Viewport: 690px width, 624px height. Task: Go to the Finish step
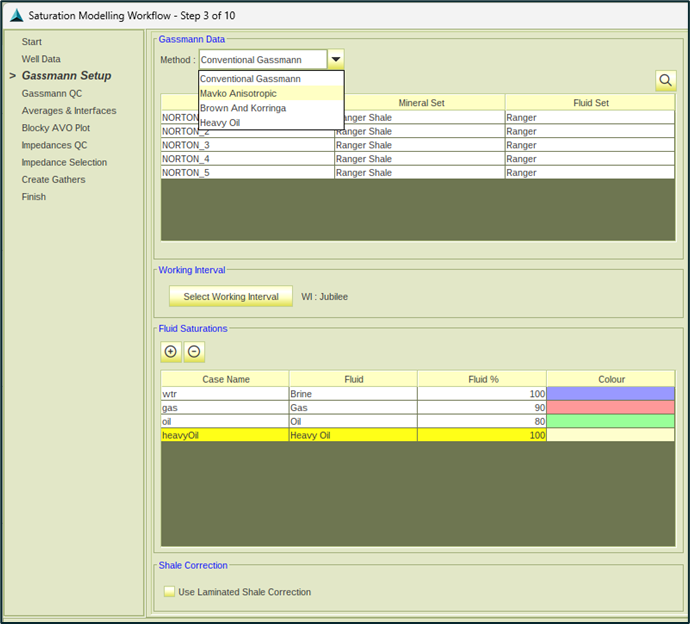click(x=34, y=197)
